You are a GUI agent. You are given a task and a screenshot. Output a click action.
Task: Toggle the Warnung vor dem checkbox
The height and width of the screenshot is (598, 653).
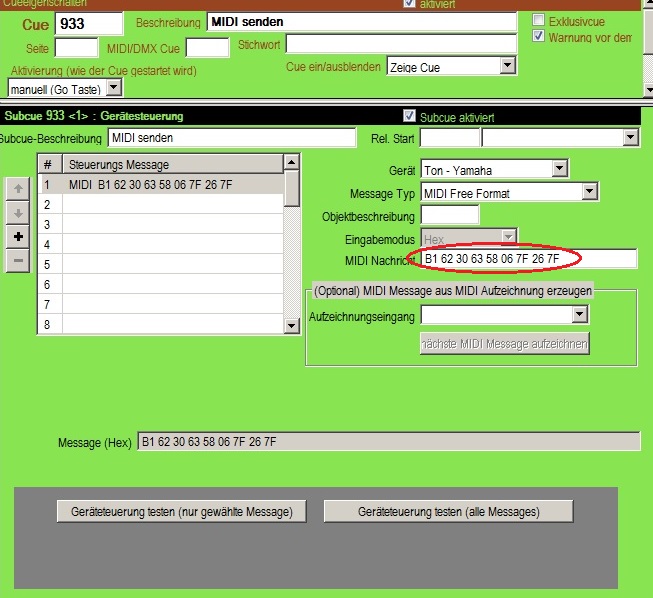539,37
